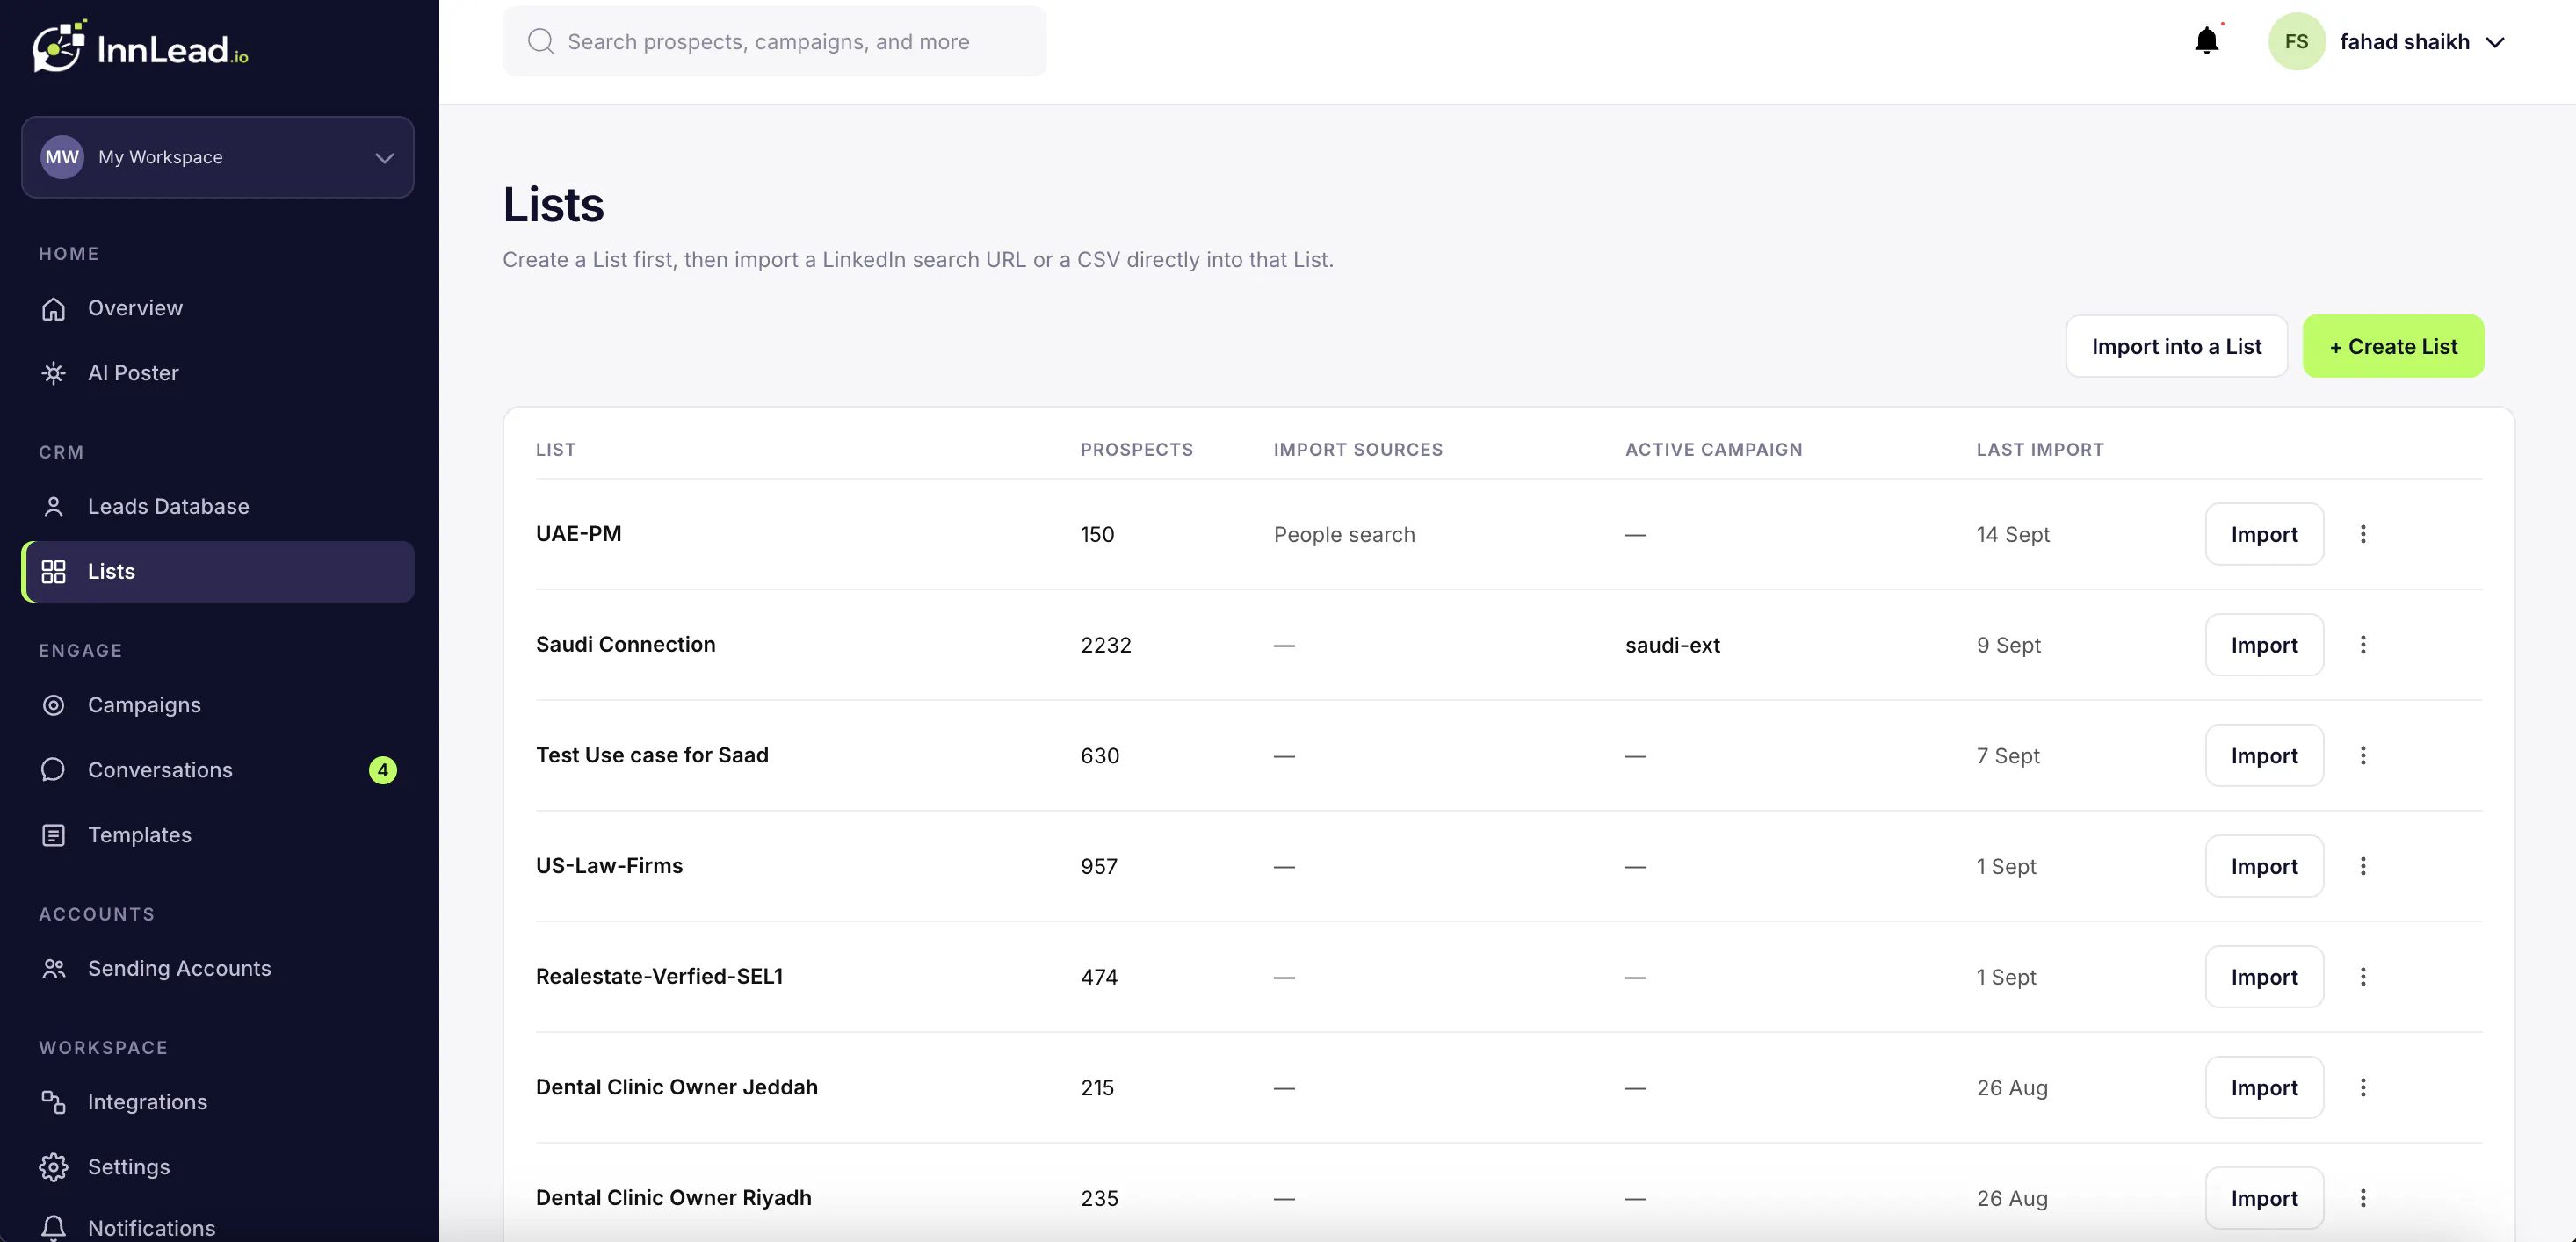Open Leads Database via the person icon
This screenshot has height=1242, width=2576.
[54, 507]
